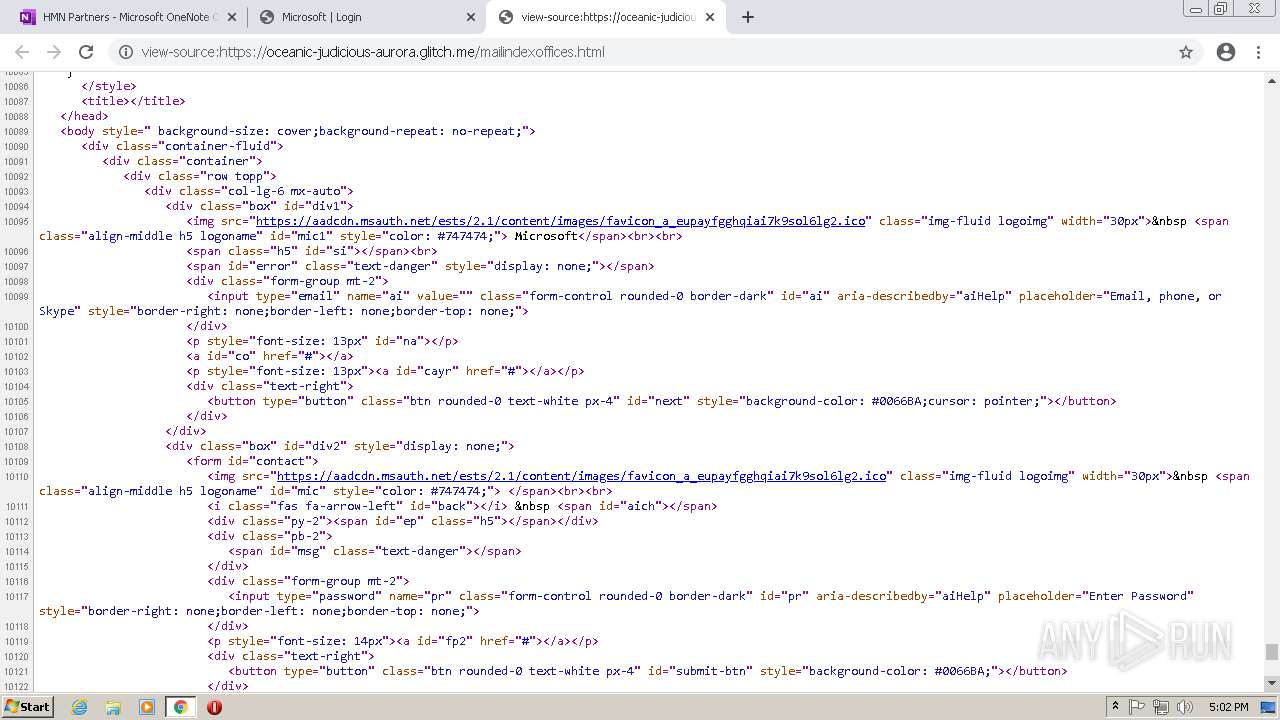Click the div id "div2" source line

(x=340, y=446)
